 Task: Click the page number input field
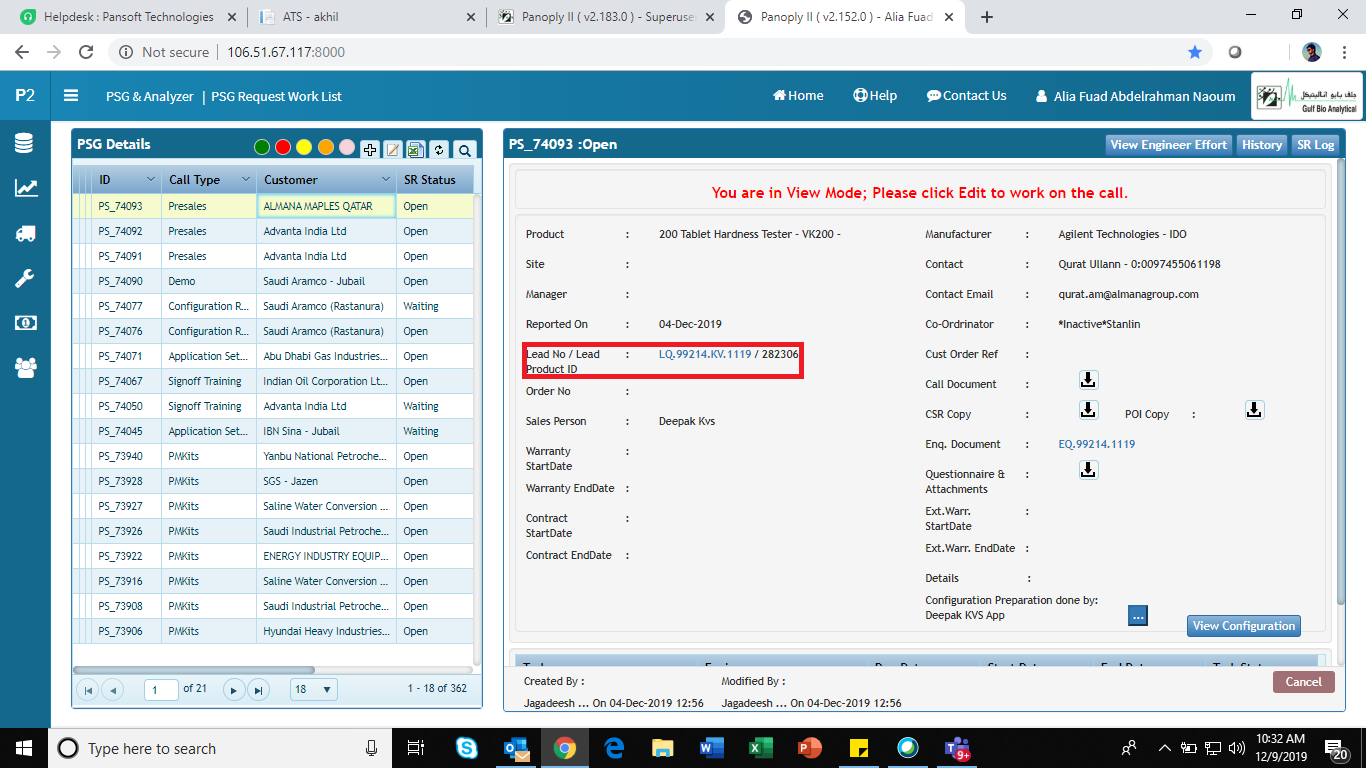click(161, 689)
